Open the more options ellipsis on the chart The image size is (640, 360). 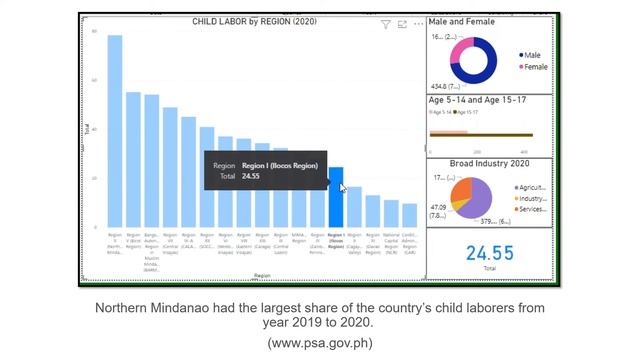tap(418, 24)
